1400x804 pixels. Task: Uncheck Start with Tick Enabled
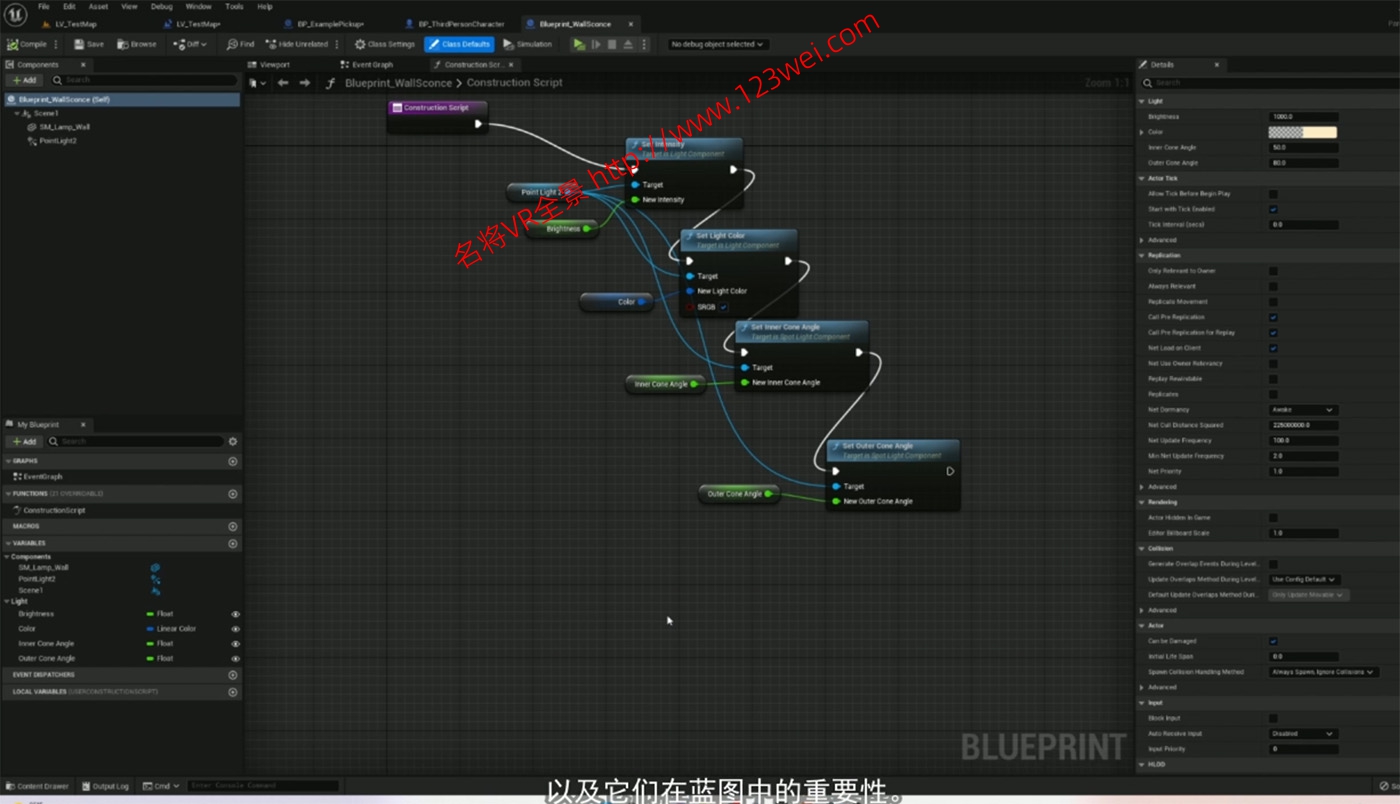pos(1273,209)
